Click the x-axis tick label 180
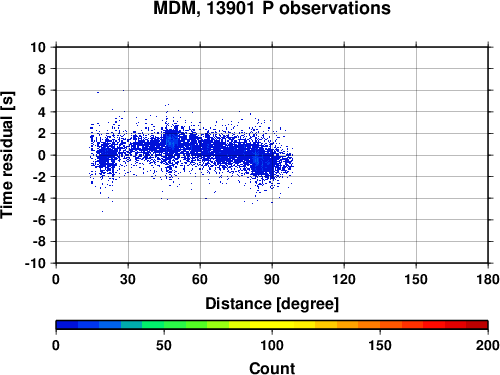 (488, 279)
